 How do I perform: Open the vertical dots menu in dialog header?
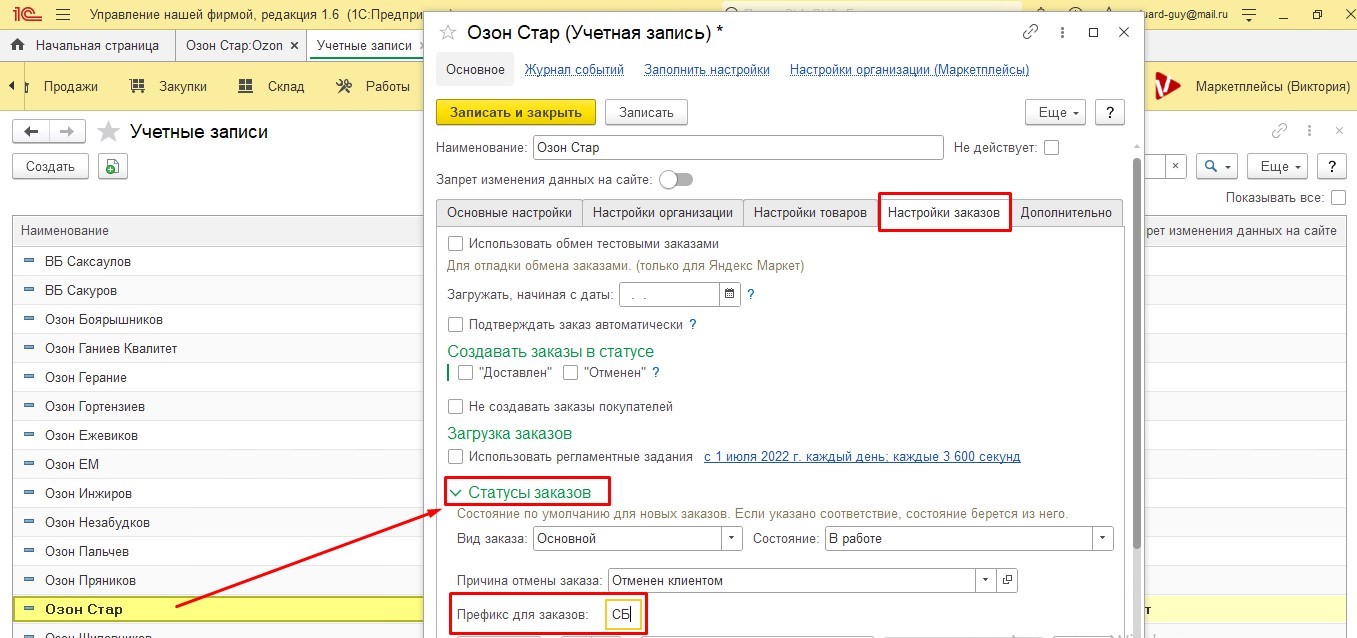tap(1062, 32)
